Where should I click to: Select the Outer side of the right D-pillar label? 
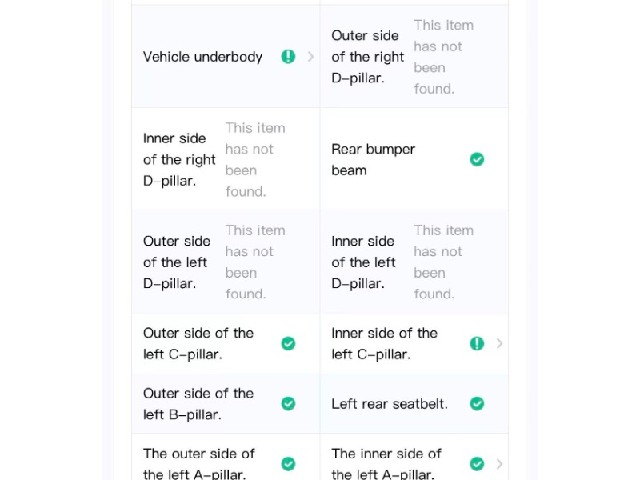(x=368, y=57)
